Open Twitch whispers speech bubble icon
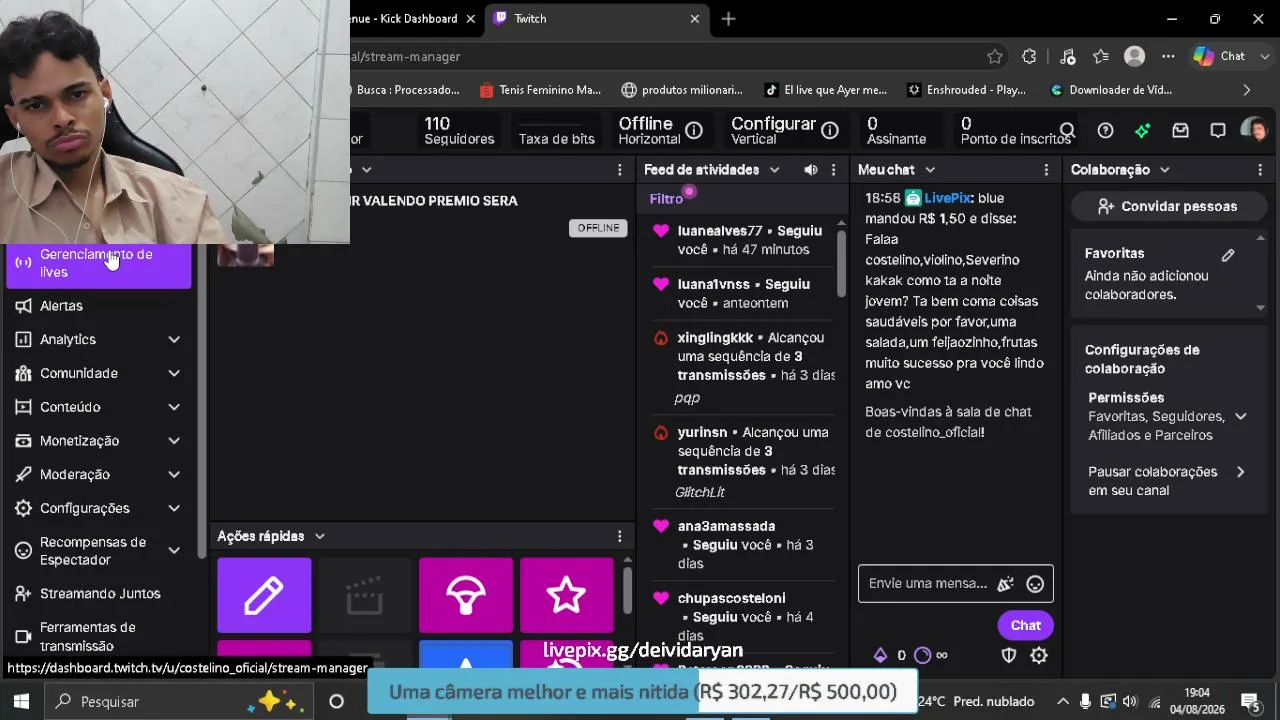 click(x=1218, y=130)
